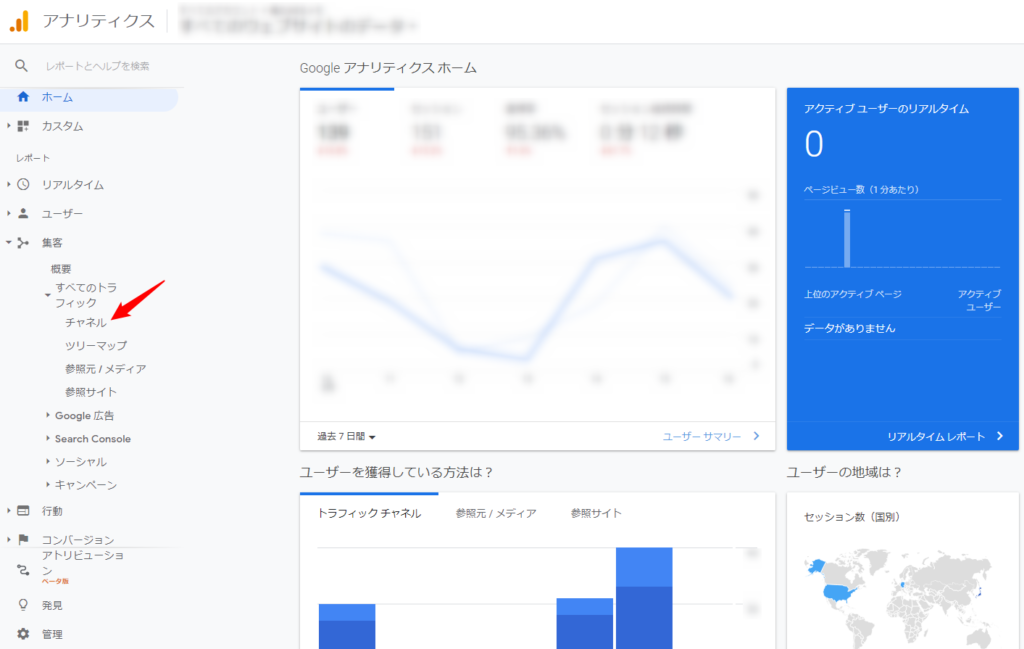Open the Google 広告 reports item
1024x649 pixels.
point(84,415)
